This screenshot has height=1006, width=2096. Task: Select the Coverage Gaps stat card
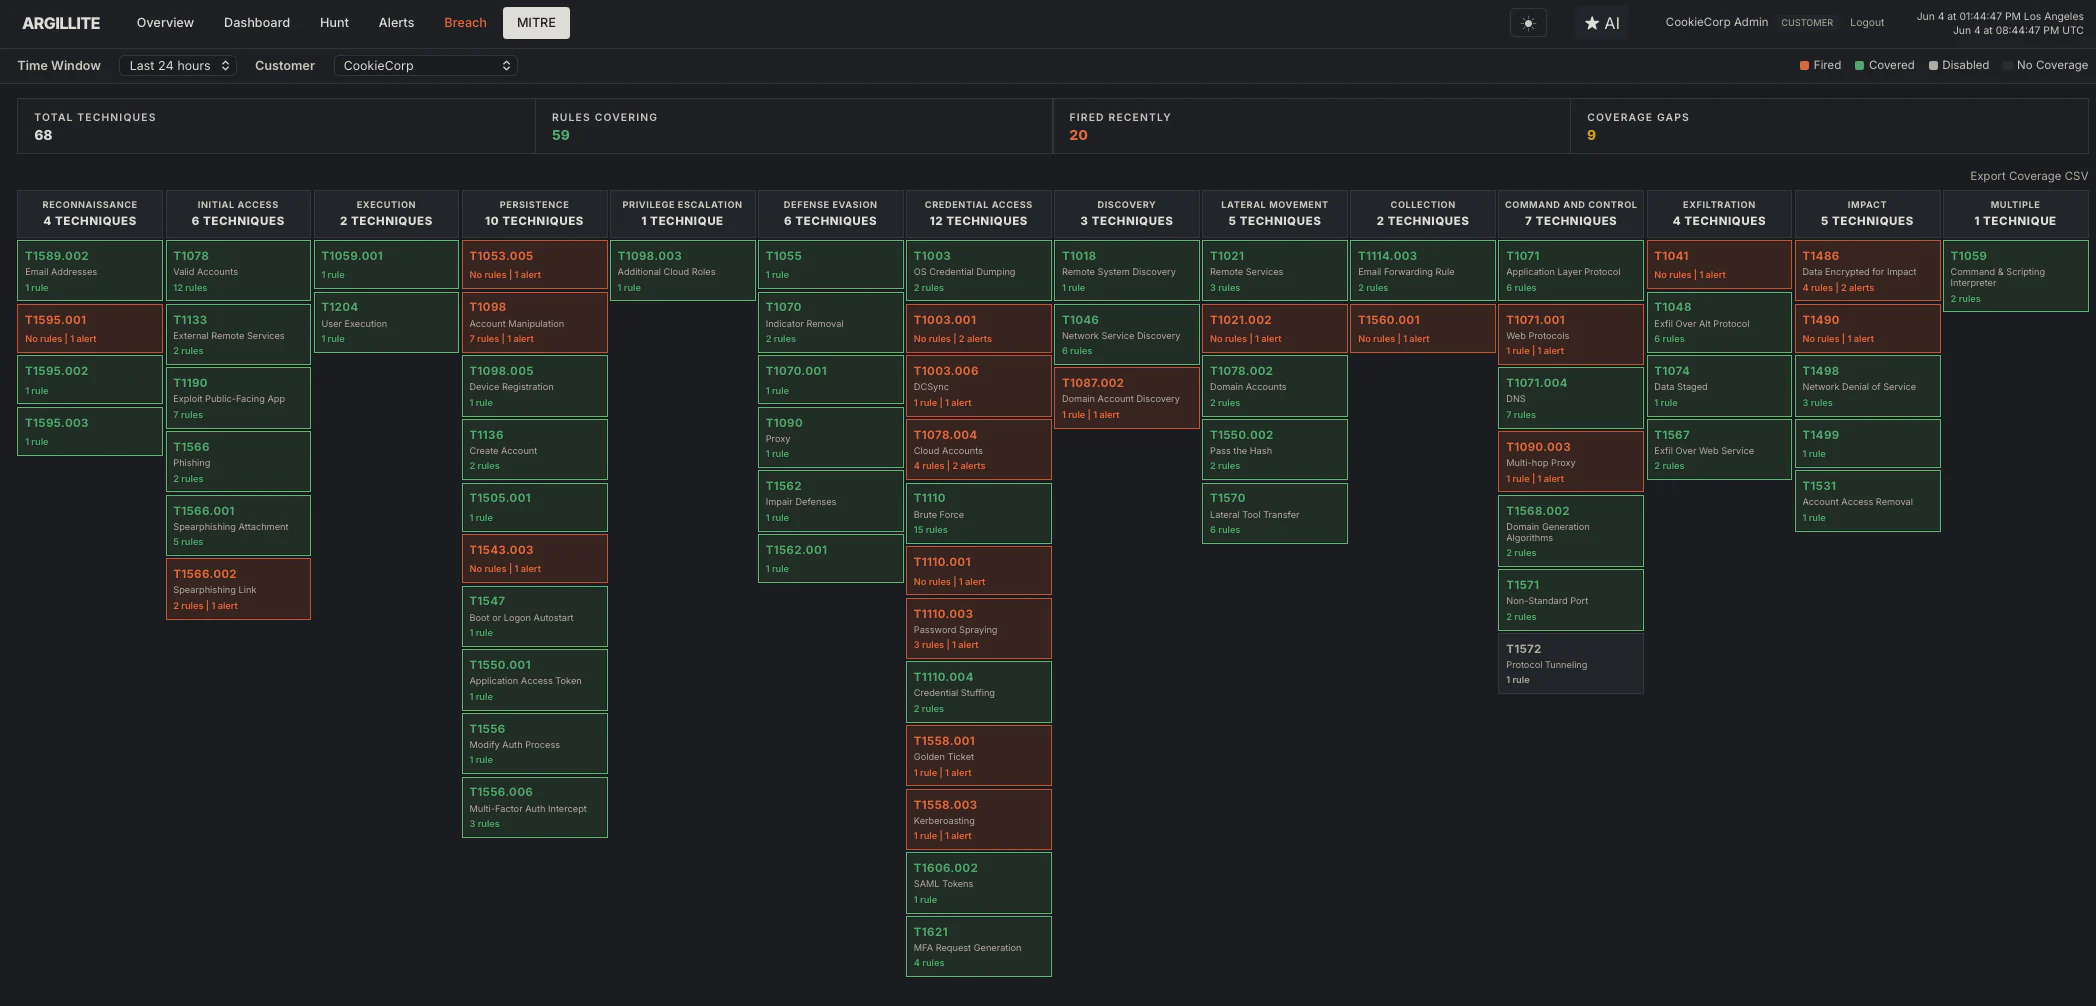click(1829, 126)
